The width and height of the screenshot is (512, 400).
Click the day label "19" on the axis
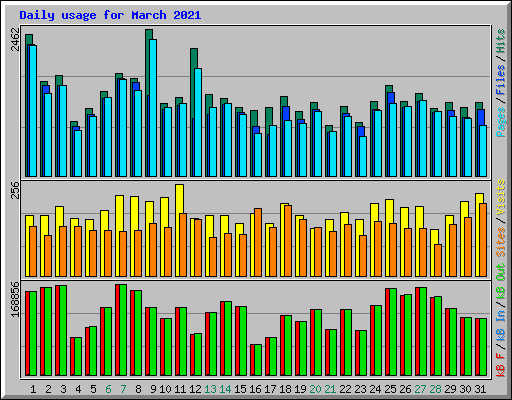tap(300, 389)
